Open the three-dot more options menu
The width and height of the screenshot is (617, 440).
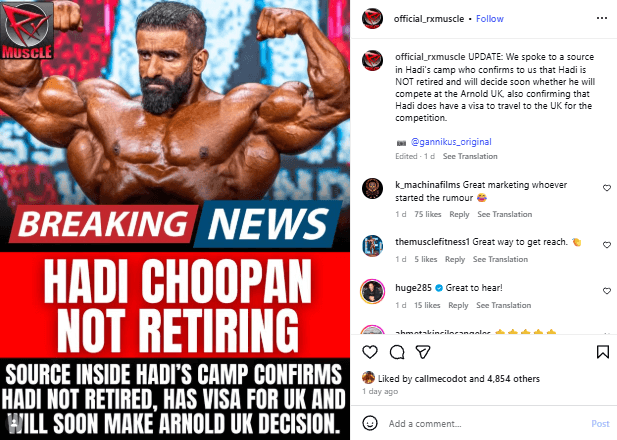pos(602,18)
